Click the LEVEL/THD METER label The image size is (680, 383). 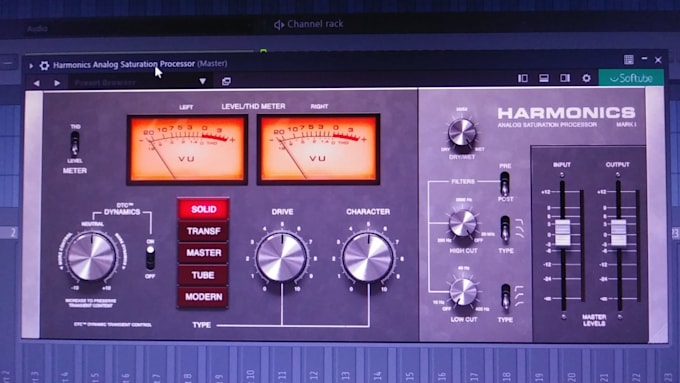tap(253, 106)
